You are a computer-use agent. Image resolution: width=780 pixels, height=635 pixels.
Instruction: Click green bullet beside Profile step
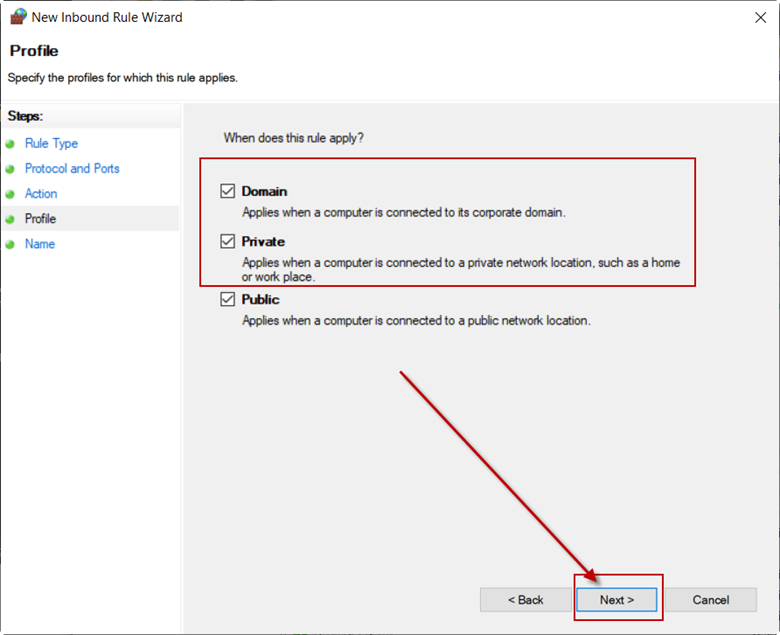click(10, 219)
